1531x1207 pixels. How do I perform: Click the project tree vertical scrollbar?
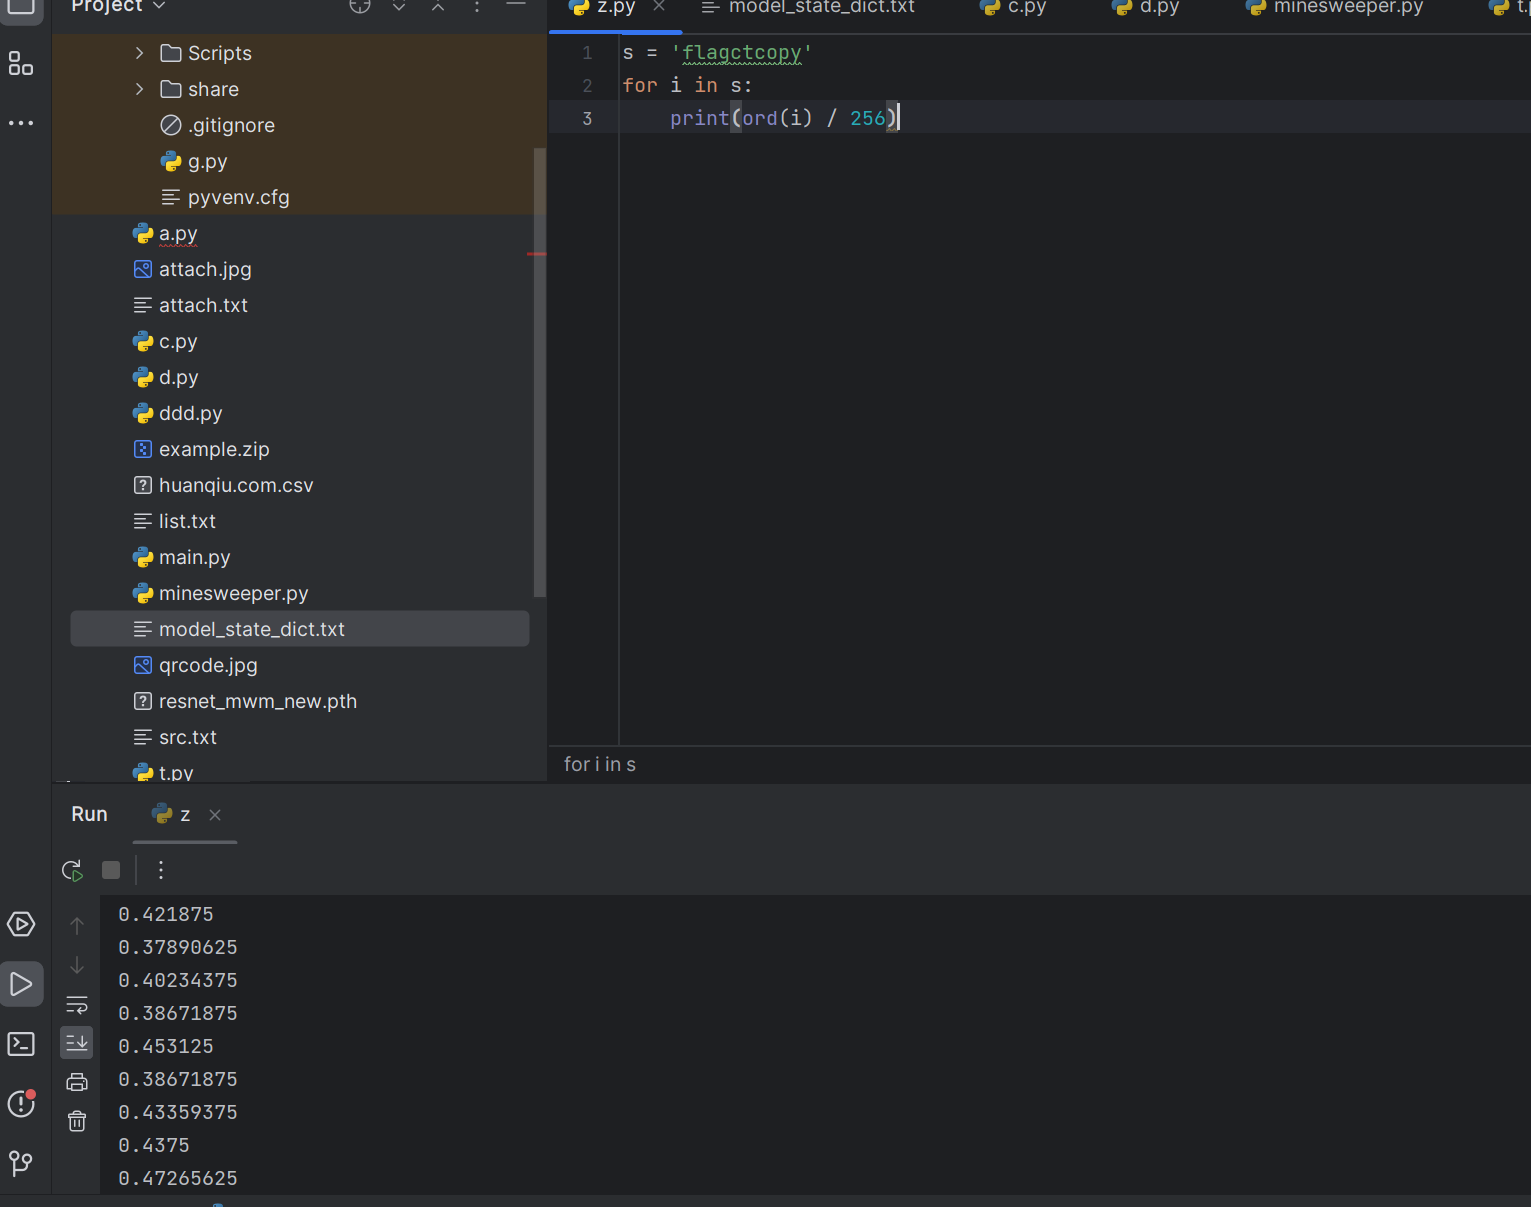(540, 370)
